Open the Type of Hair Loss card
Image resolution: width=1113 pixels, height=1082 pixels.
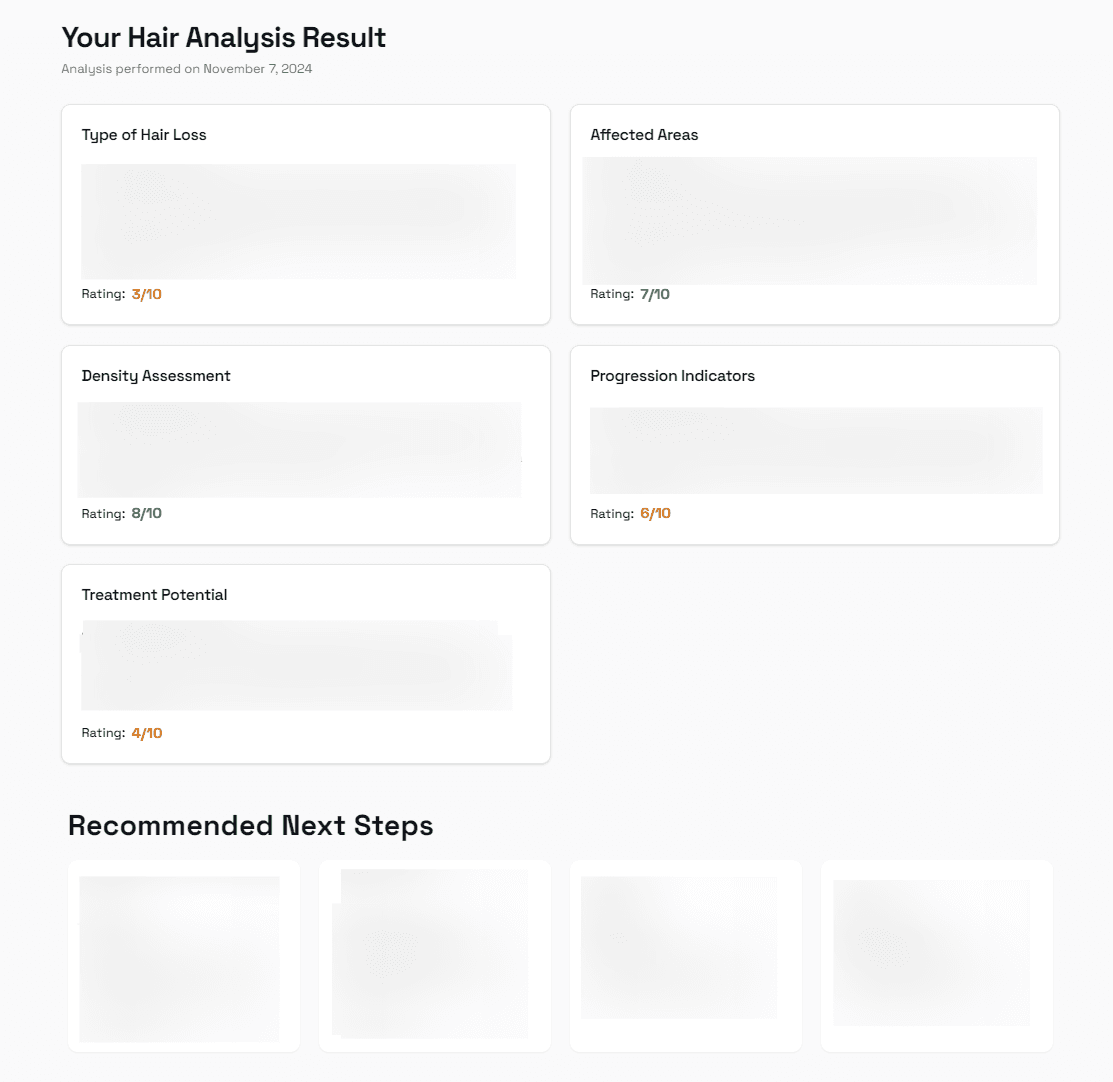click(x=306, y=214)
